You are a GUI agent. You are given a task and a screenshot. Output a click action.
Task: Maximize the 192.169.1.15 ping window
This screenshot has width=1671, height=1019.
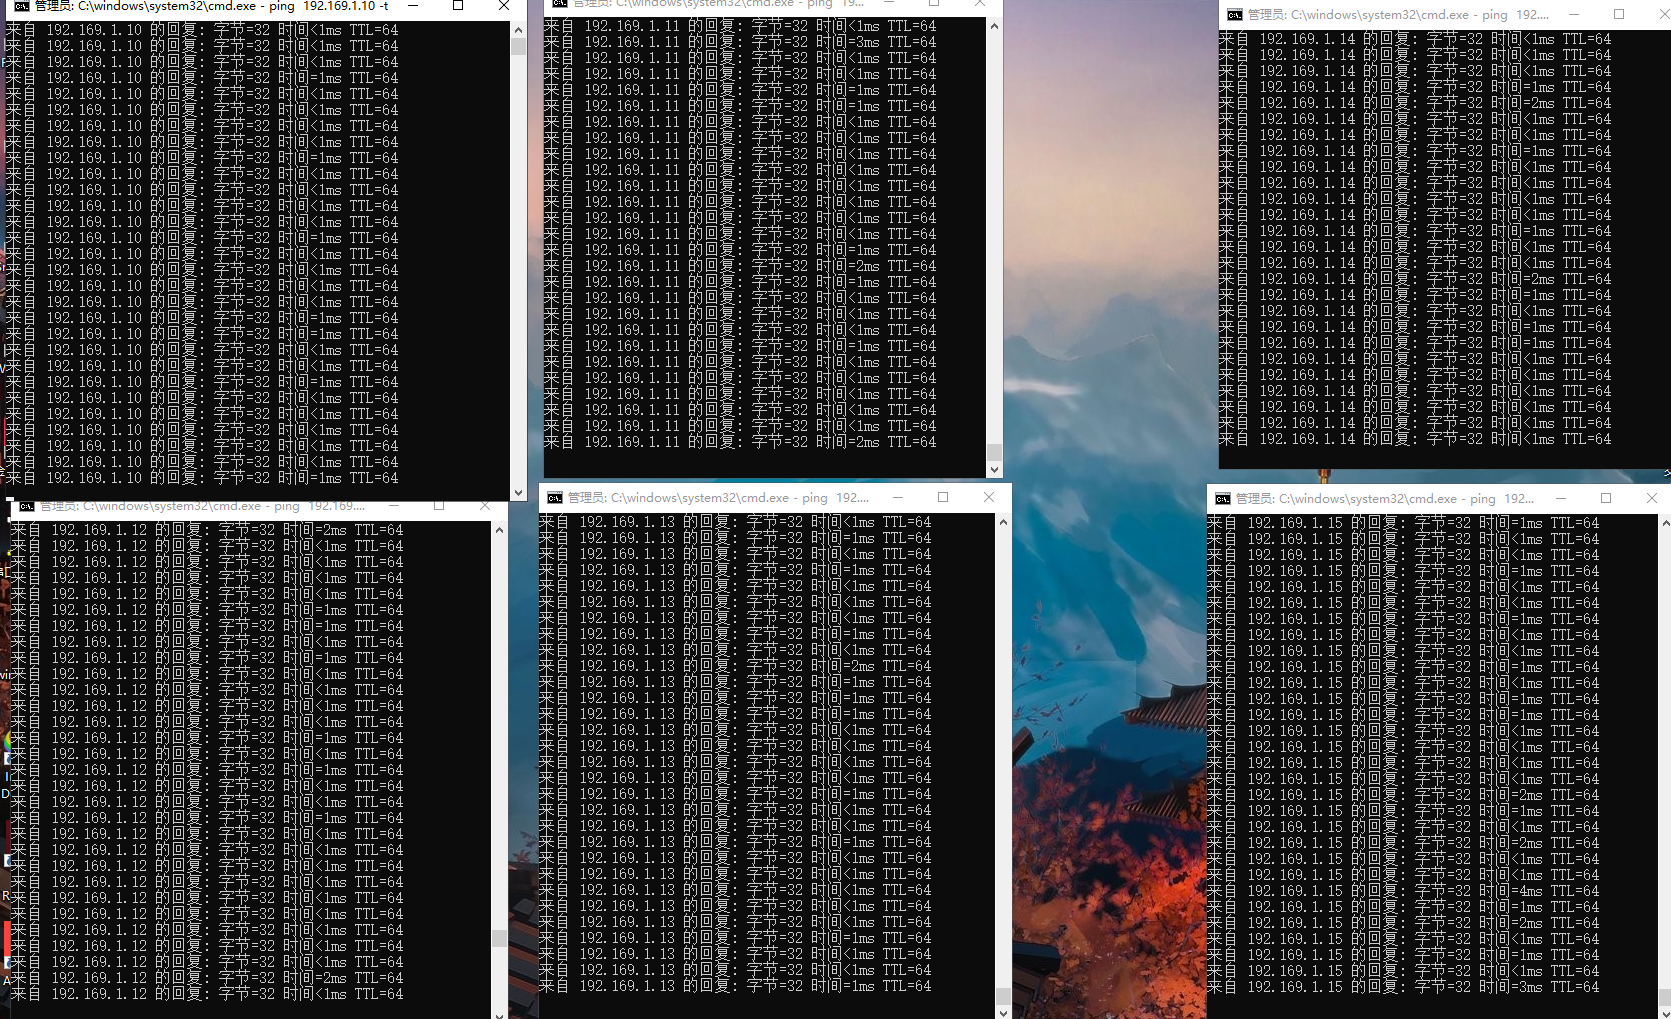click(x=1606, y=499)
